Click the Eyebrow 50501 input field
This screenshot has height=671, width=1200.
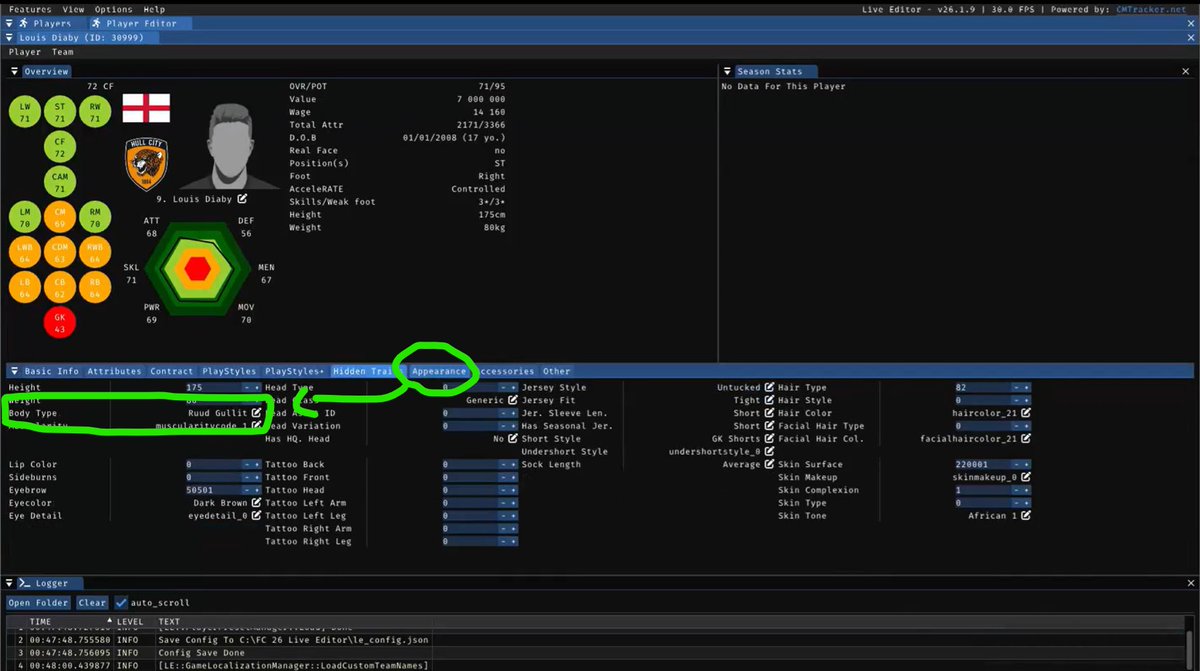[212, 490]
